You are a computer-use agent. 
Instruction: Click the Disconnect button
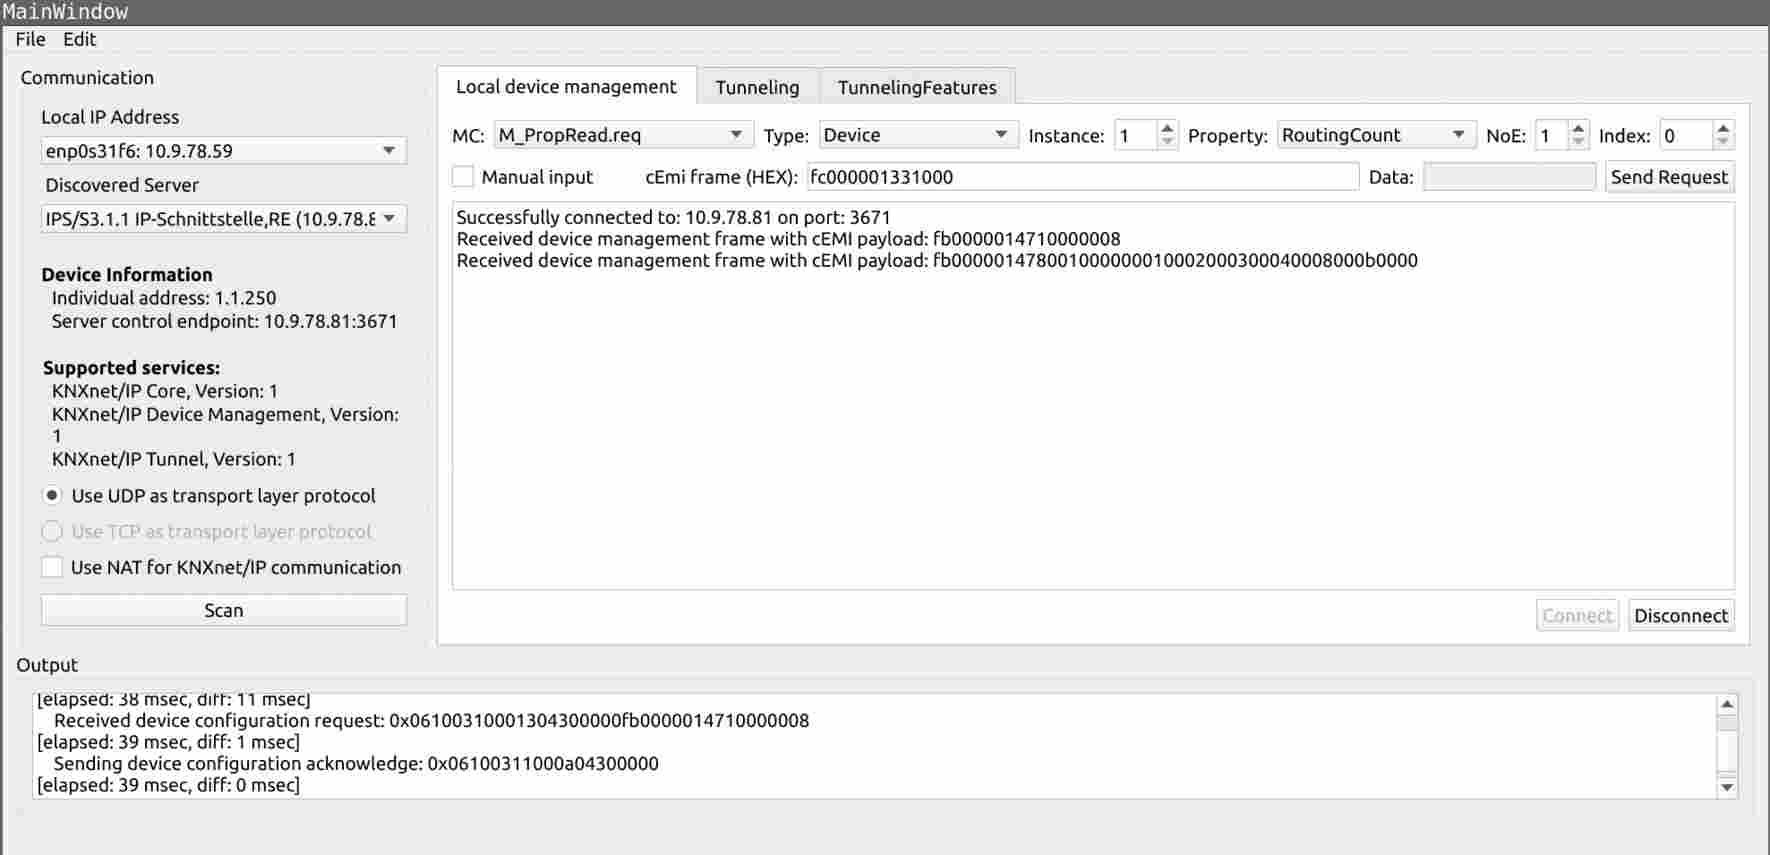pyautogui.click(x=1681, y=615)
